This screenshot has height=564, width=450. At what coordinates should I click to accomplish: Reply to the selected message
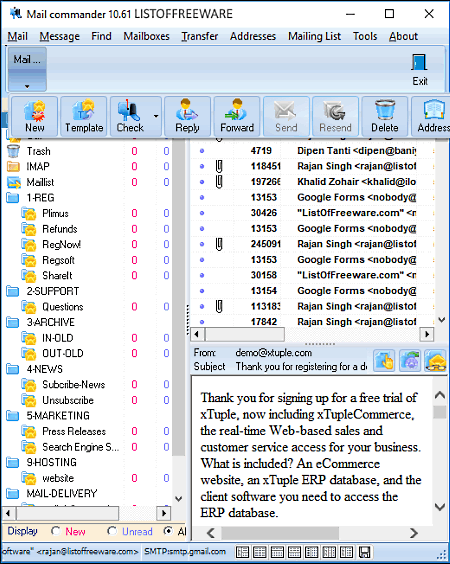point(187,116)
